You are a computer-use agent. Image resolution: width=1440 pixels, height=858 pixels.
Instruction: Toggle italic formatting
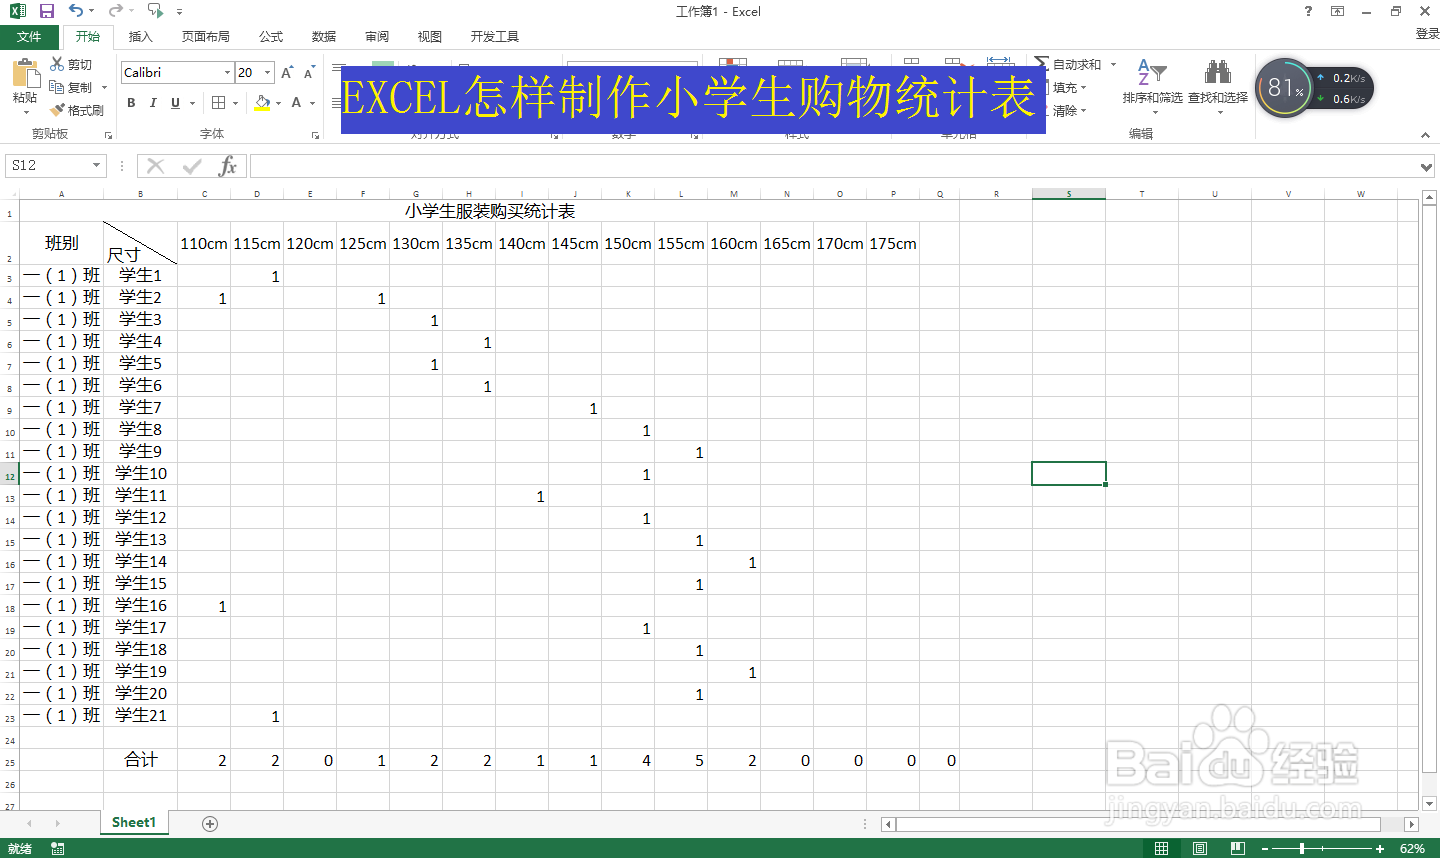pyautogui.click(x=152, y=103)
